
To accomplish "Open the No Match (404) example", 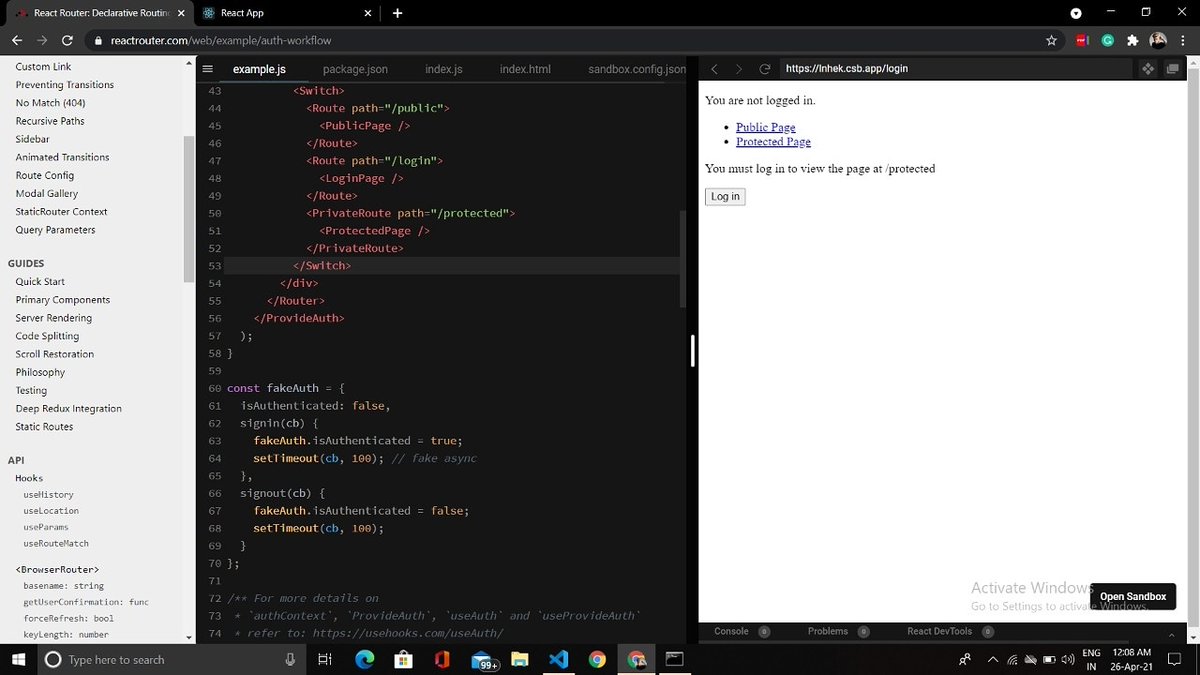I will tap(50, 103).
